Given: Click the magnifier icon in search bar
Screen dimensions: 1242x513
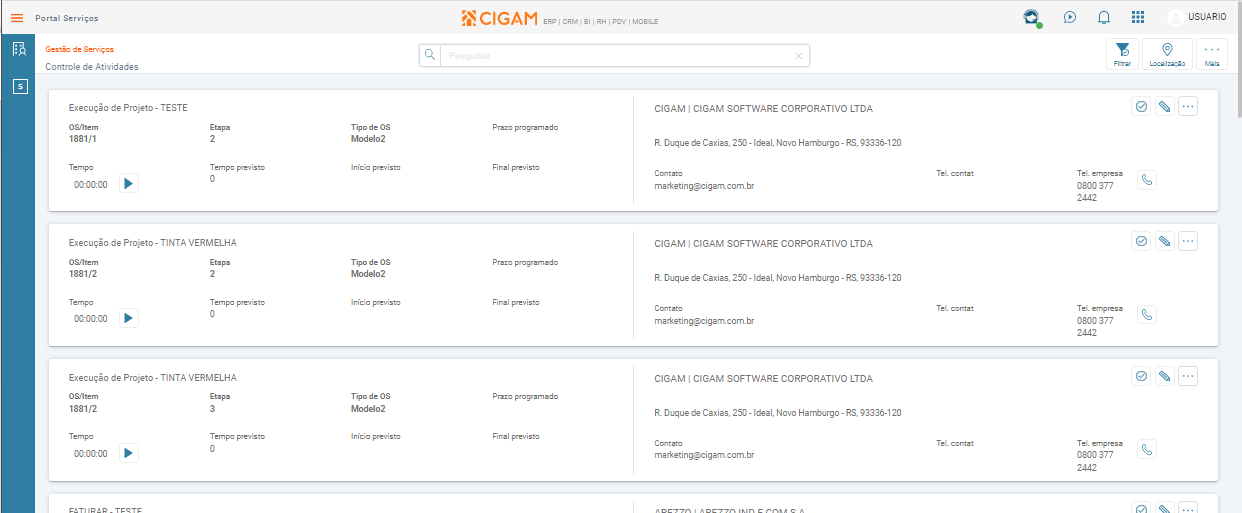Looking at the screenshot, I should (430, 55).
